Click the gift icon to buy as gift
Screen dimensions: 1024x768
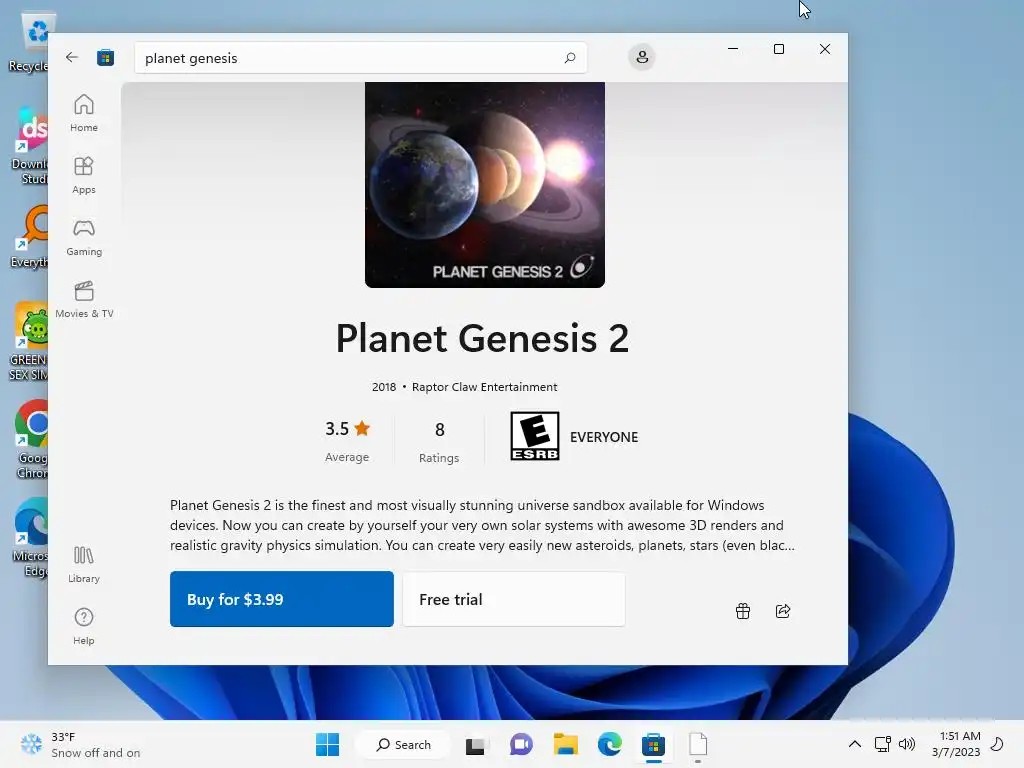[743, 611]
